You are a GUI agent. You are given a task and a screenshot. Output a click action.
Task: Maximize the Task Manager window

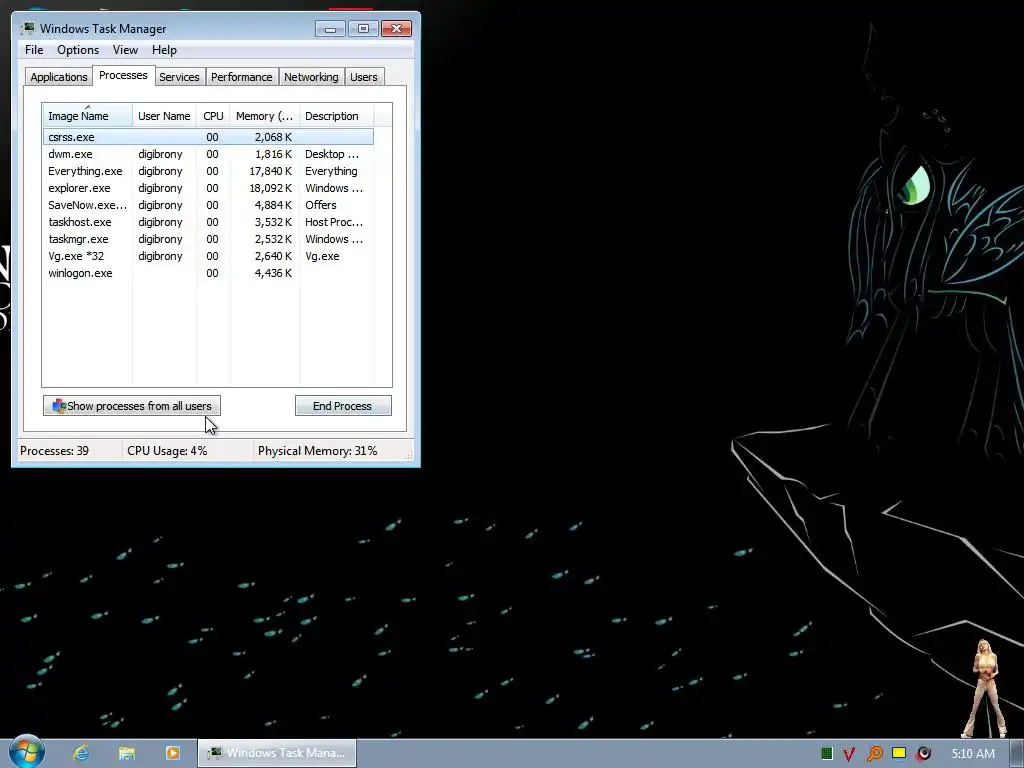click(363, 29)
